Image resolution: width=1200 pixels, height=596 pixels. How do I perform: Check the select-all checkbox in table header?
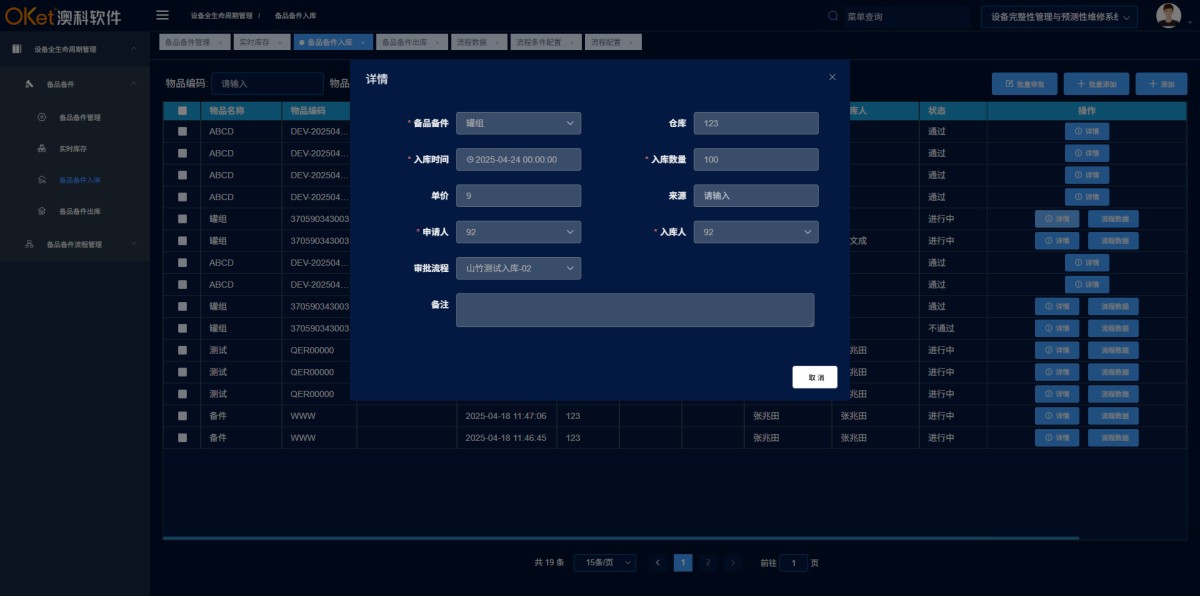click(181, 110)
